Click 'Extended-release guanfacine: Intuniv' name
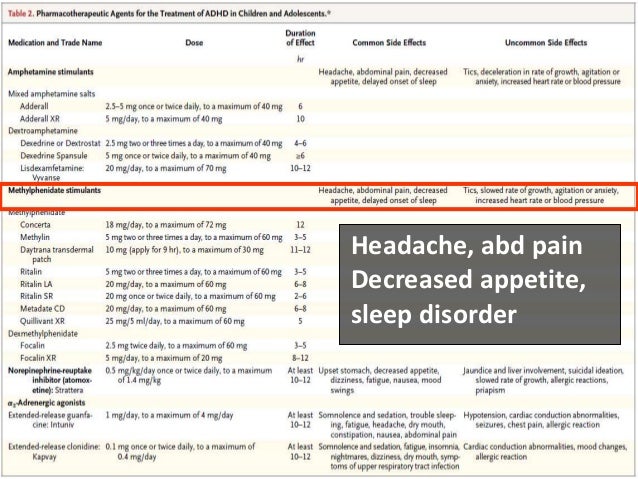Image resolution: width=638 pixels, height=479 pixels. [50, 420]
